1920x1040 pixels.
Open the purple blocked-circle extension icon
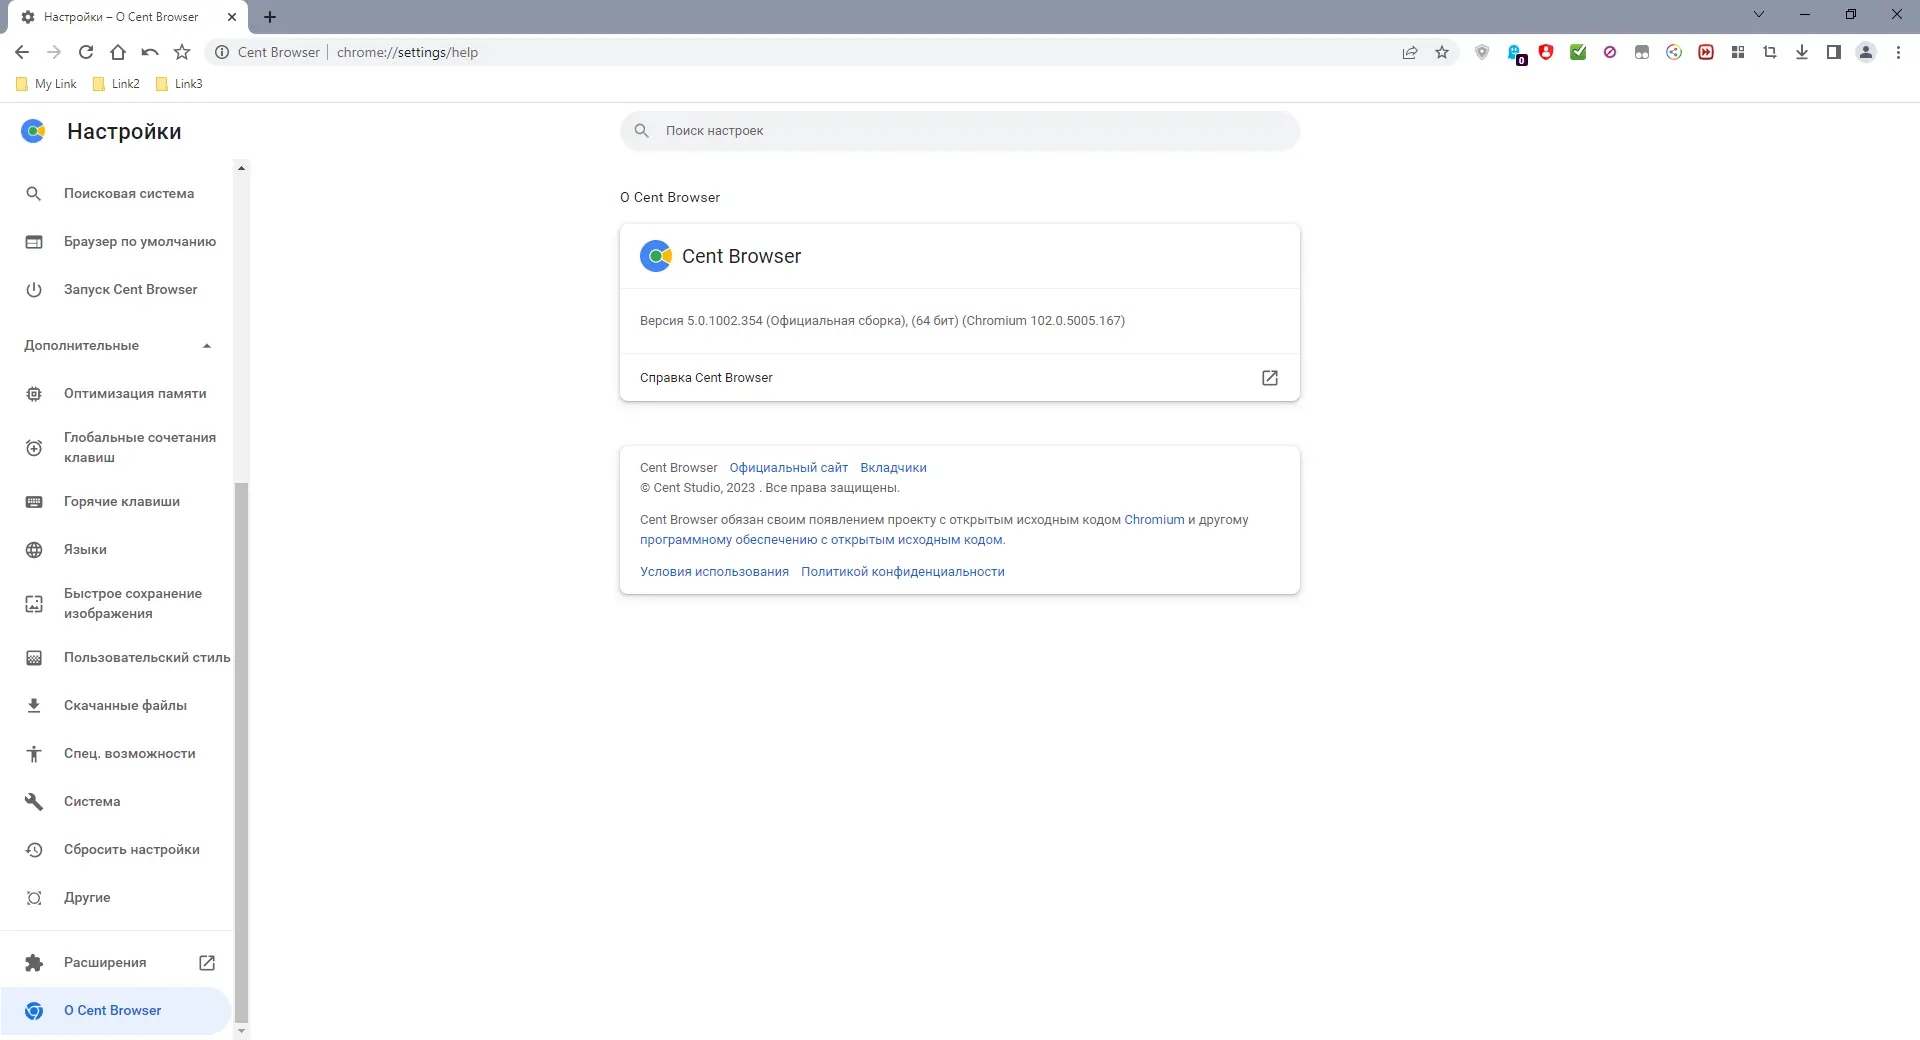click(x=1610, y=52)
